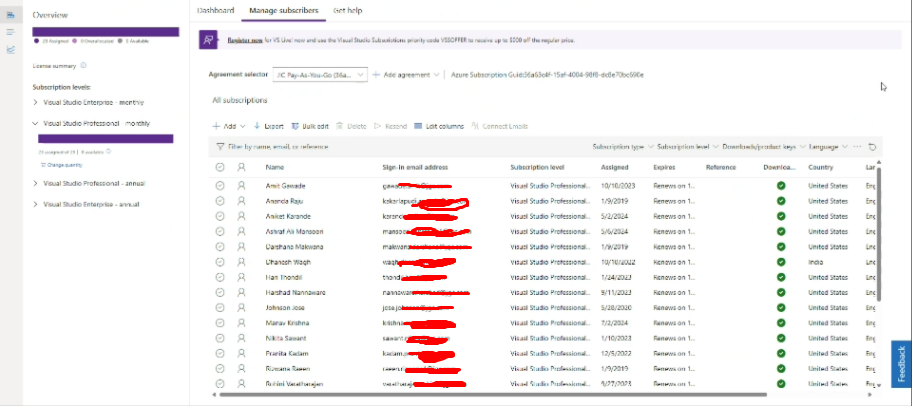Select the Nikita Sawant row checkbox
Screen dimensions: 912x406
[220, 338]
